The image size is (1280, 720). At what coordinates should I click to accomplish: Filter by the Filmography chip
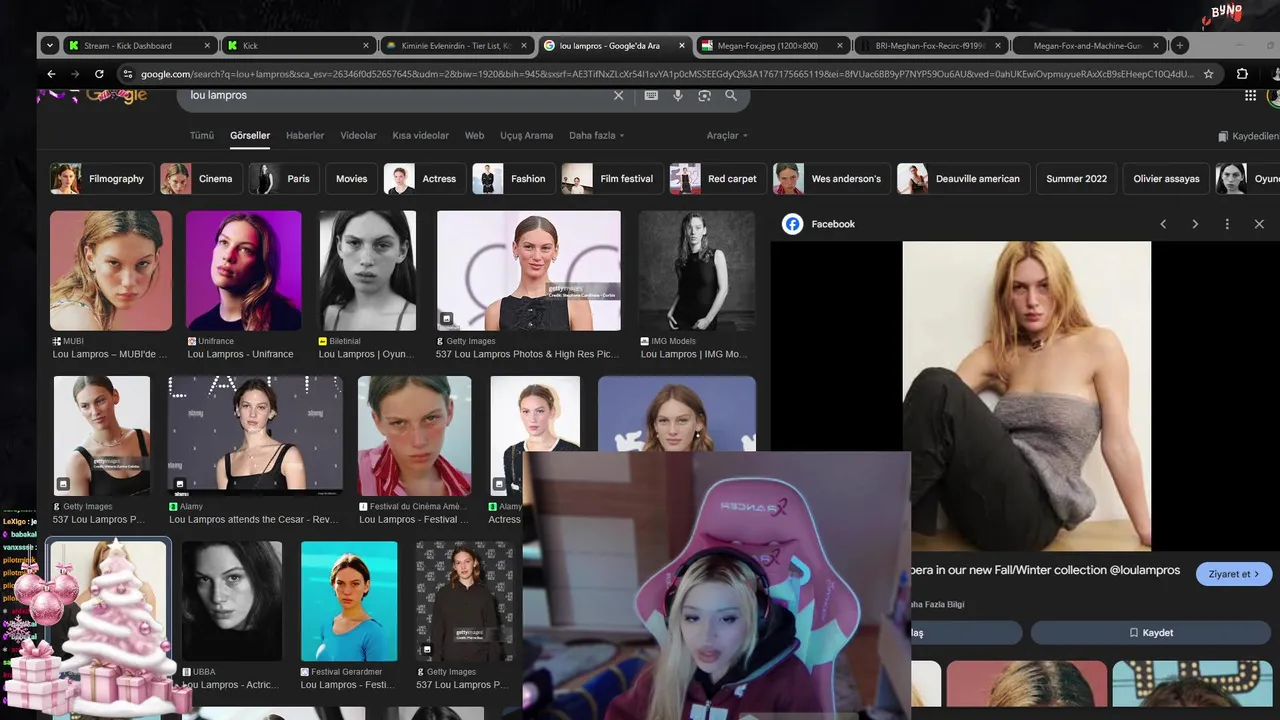(102, 178)
